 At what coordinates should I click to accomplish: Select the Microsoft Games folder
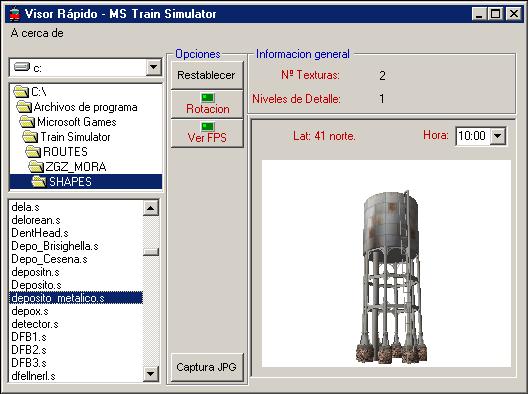tap(68, 122)
